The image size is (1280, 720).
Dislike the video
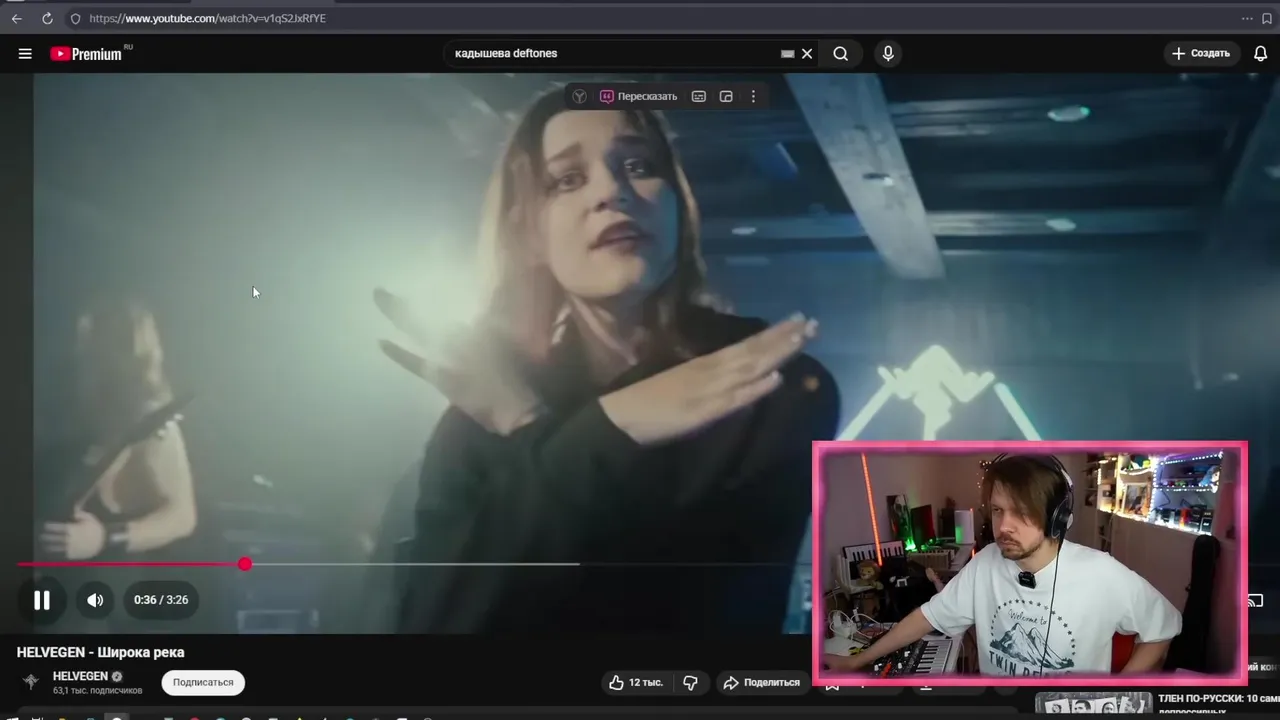pos(690,682)
